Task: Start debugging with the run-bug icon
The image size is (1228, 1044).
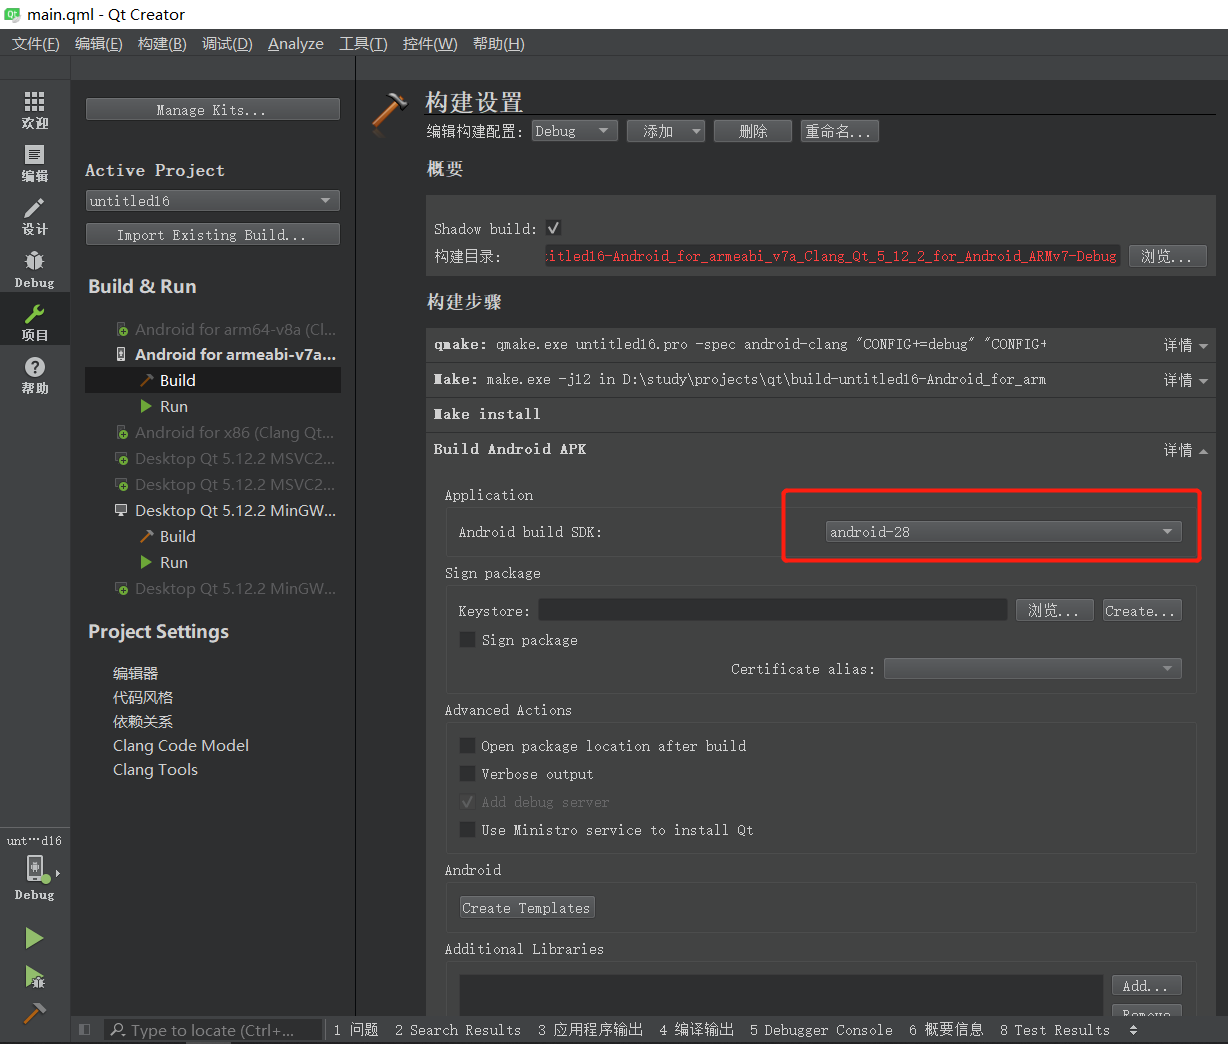Action: [34, 977]
